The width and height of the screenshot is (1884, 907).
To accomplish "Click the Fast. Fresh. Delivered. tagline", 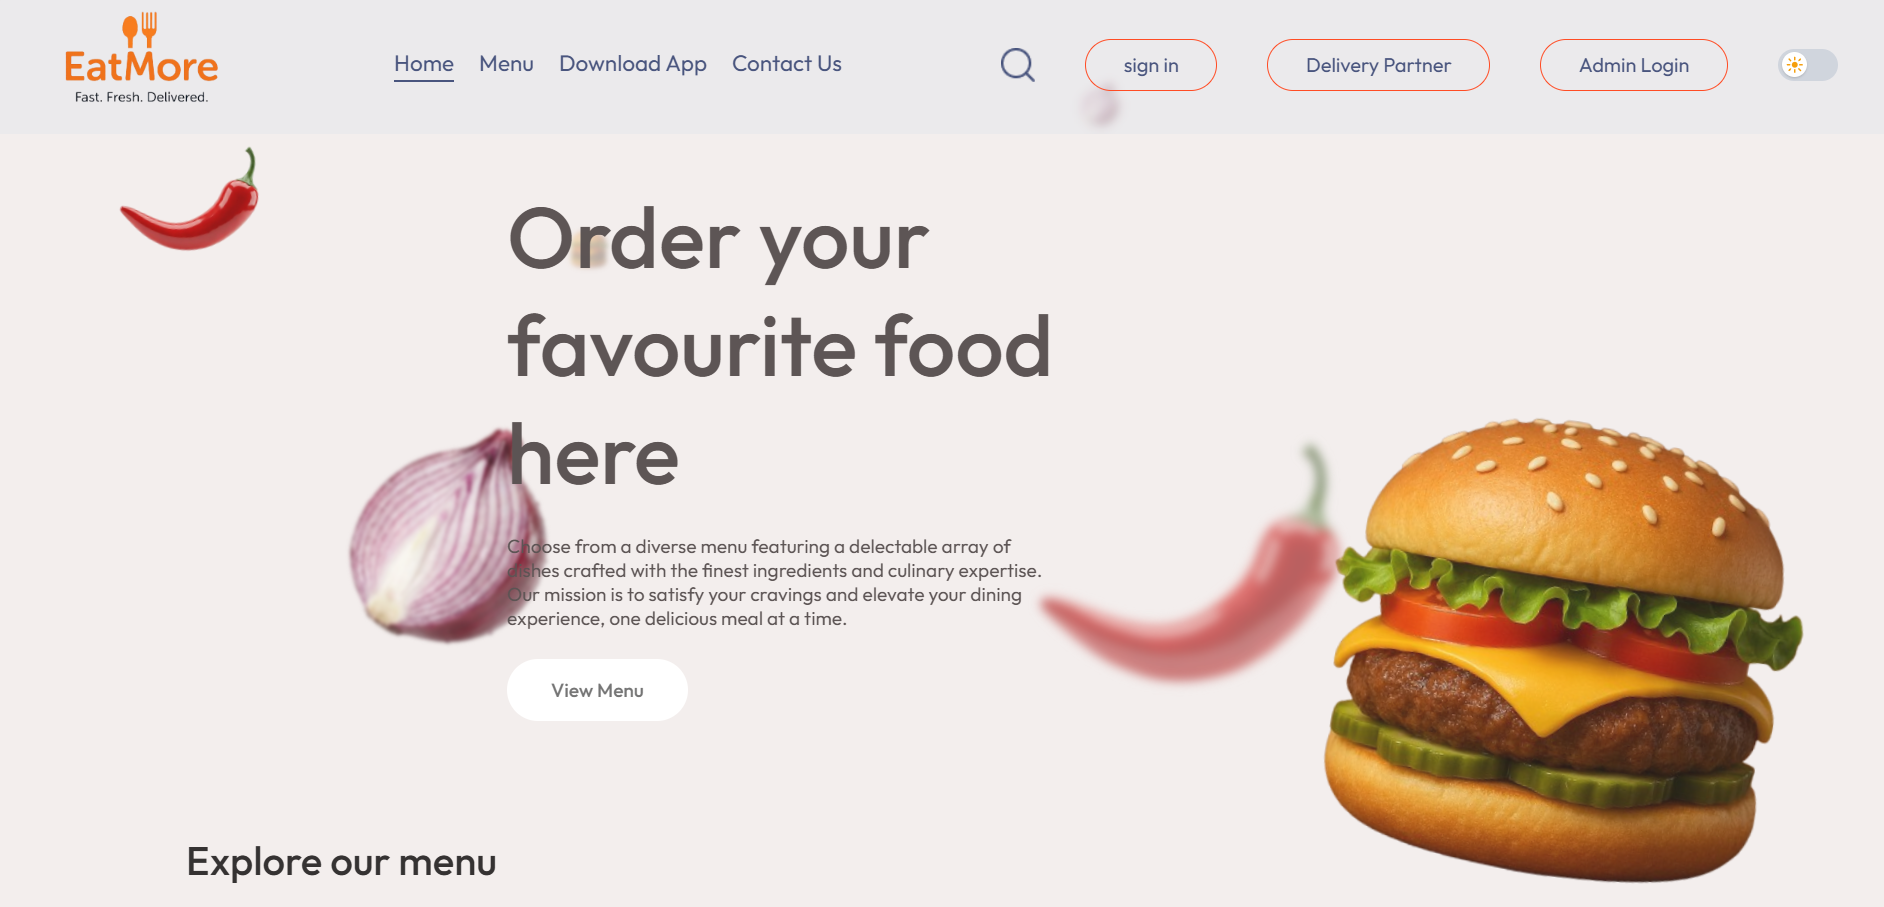I will tap(141, 97).
